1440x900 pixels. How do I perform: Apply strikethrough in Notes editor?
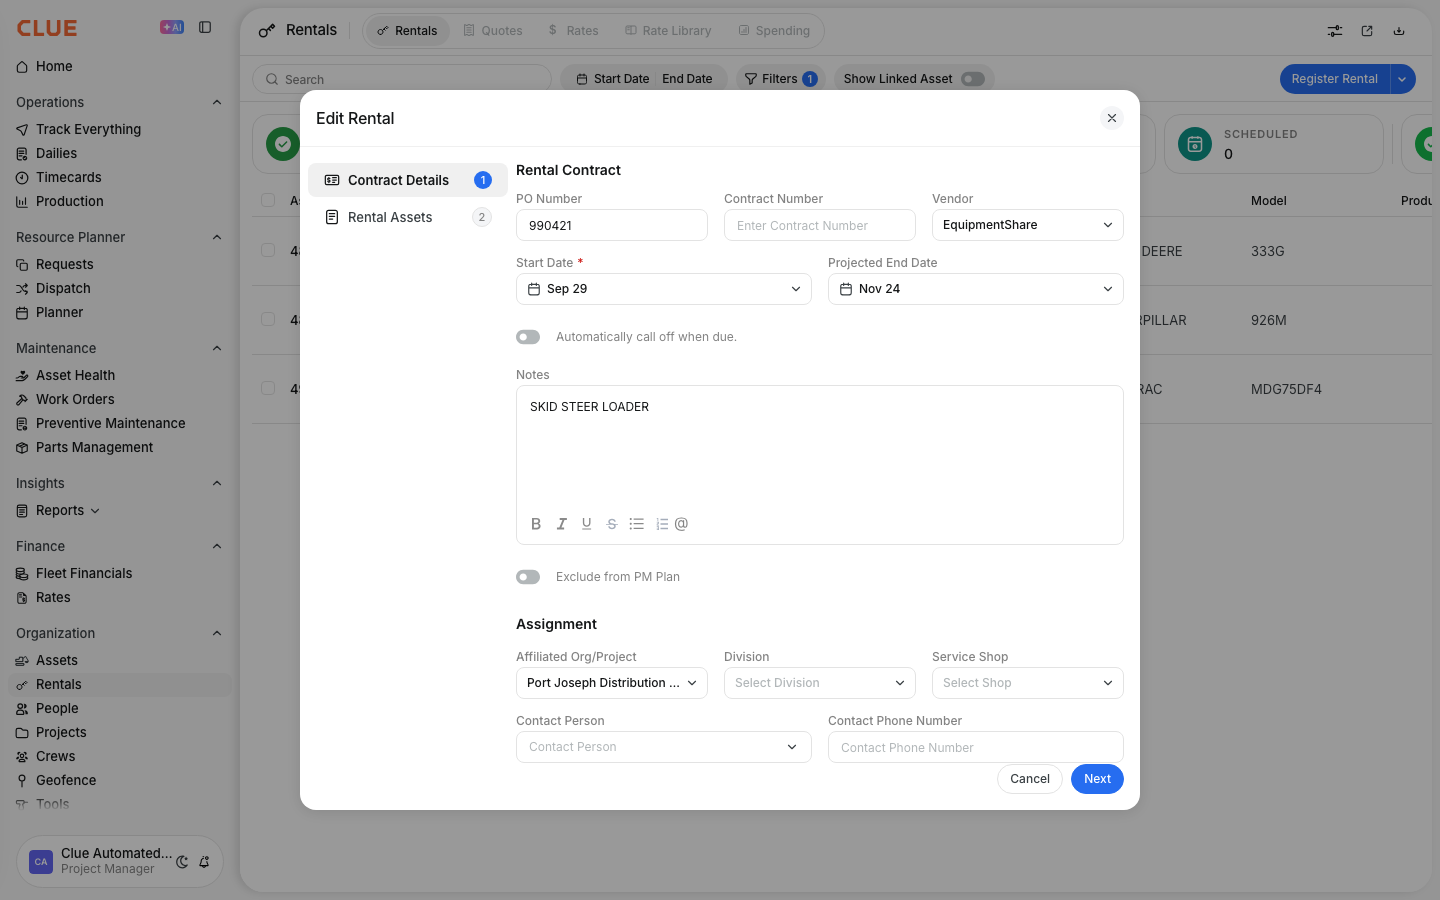coord(612,524)
